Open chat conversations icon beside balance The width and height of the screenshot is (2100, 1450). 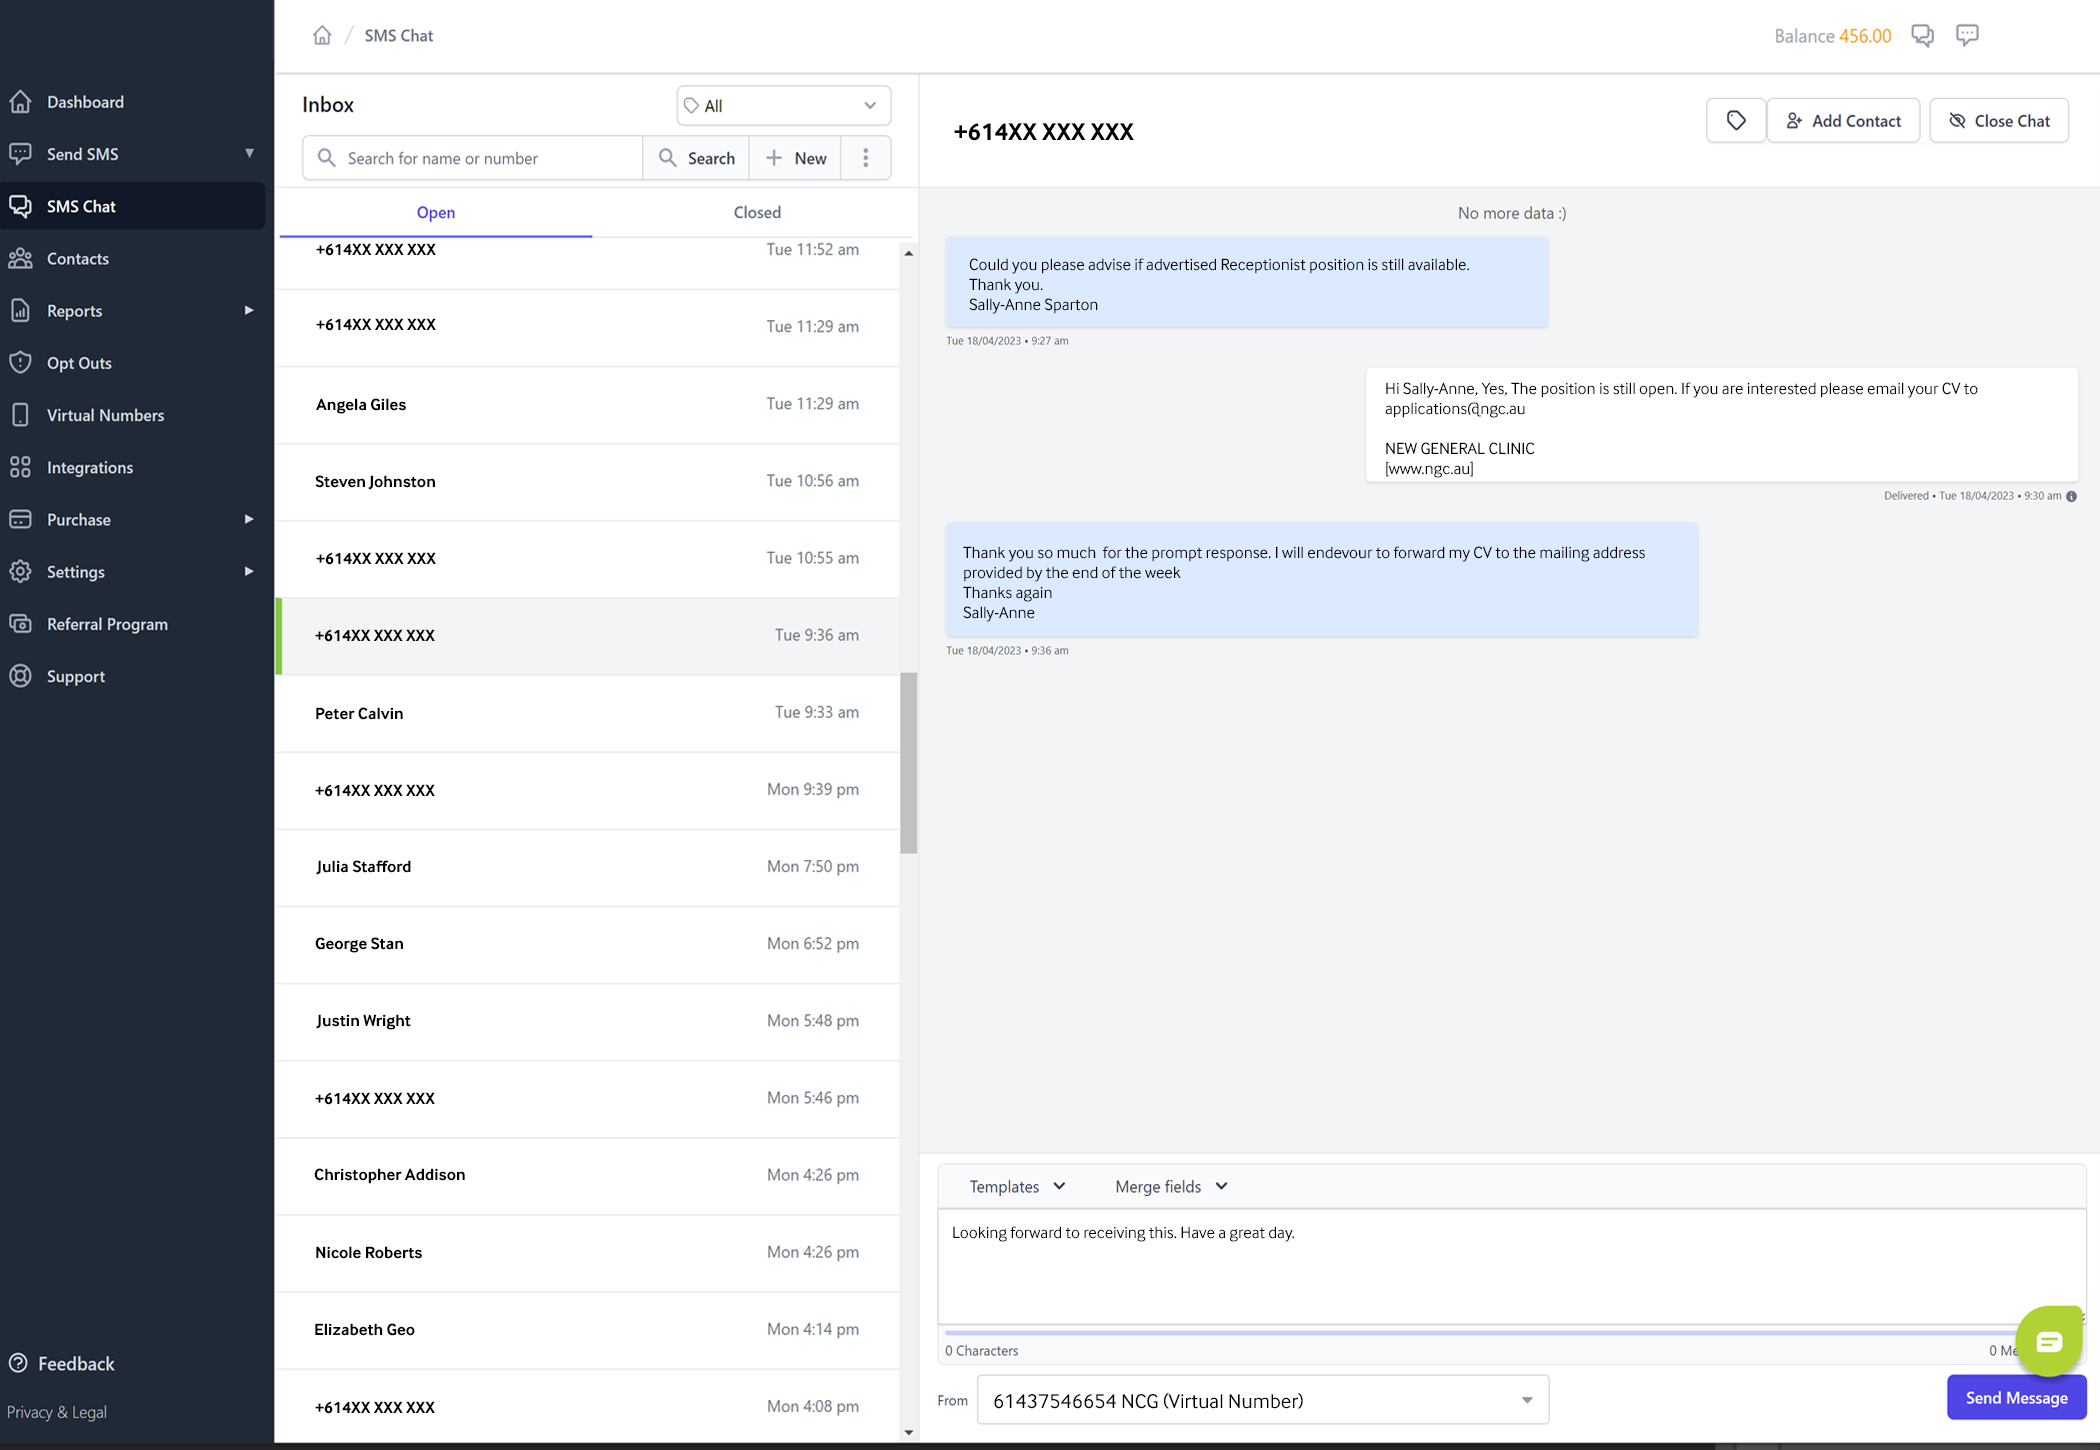[1922, 36]
